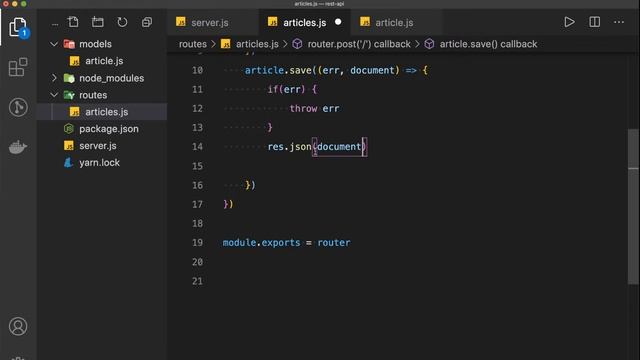Create a new file in explorer
The height and width of the screenshot is (360, 640).
73,22
